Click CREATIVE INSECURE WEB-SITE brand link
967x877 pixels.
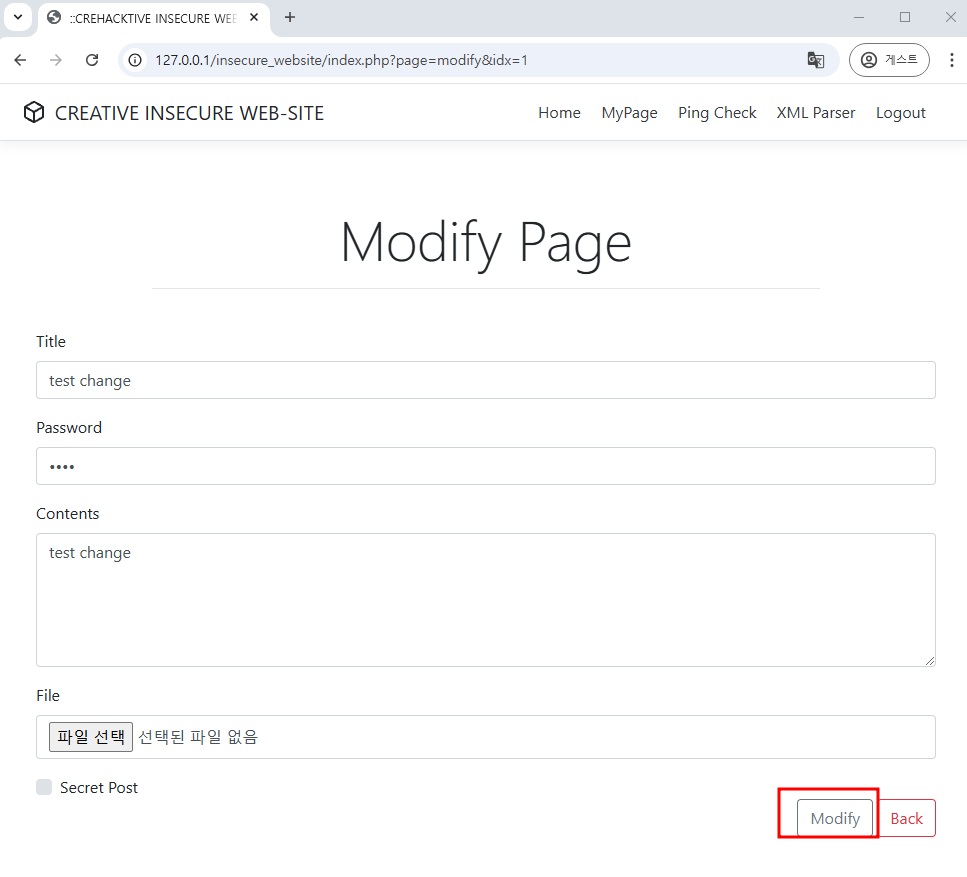pos(189,113)
